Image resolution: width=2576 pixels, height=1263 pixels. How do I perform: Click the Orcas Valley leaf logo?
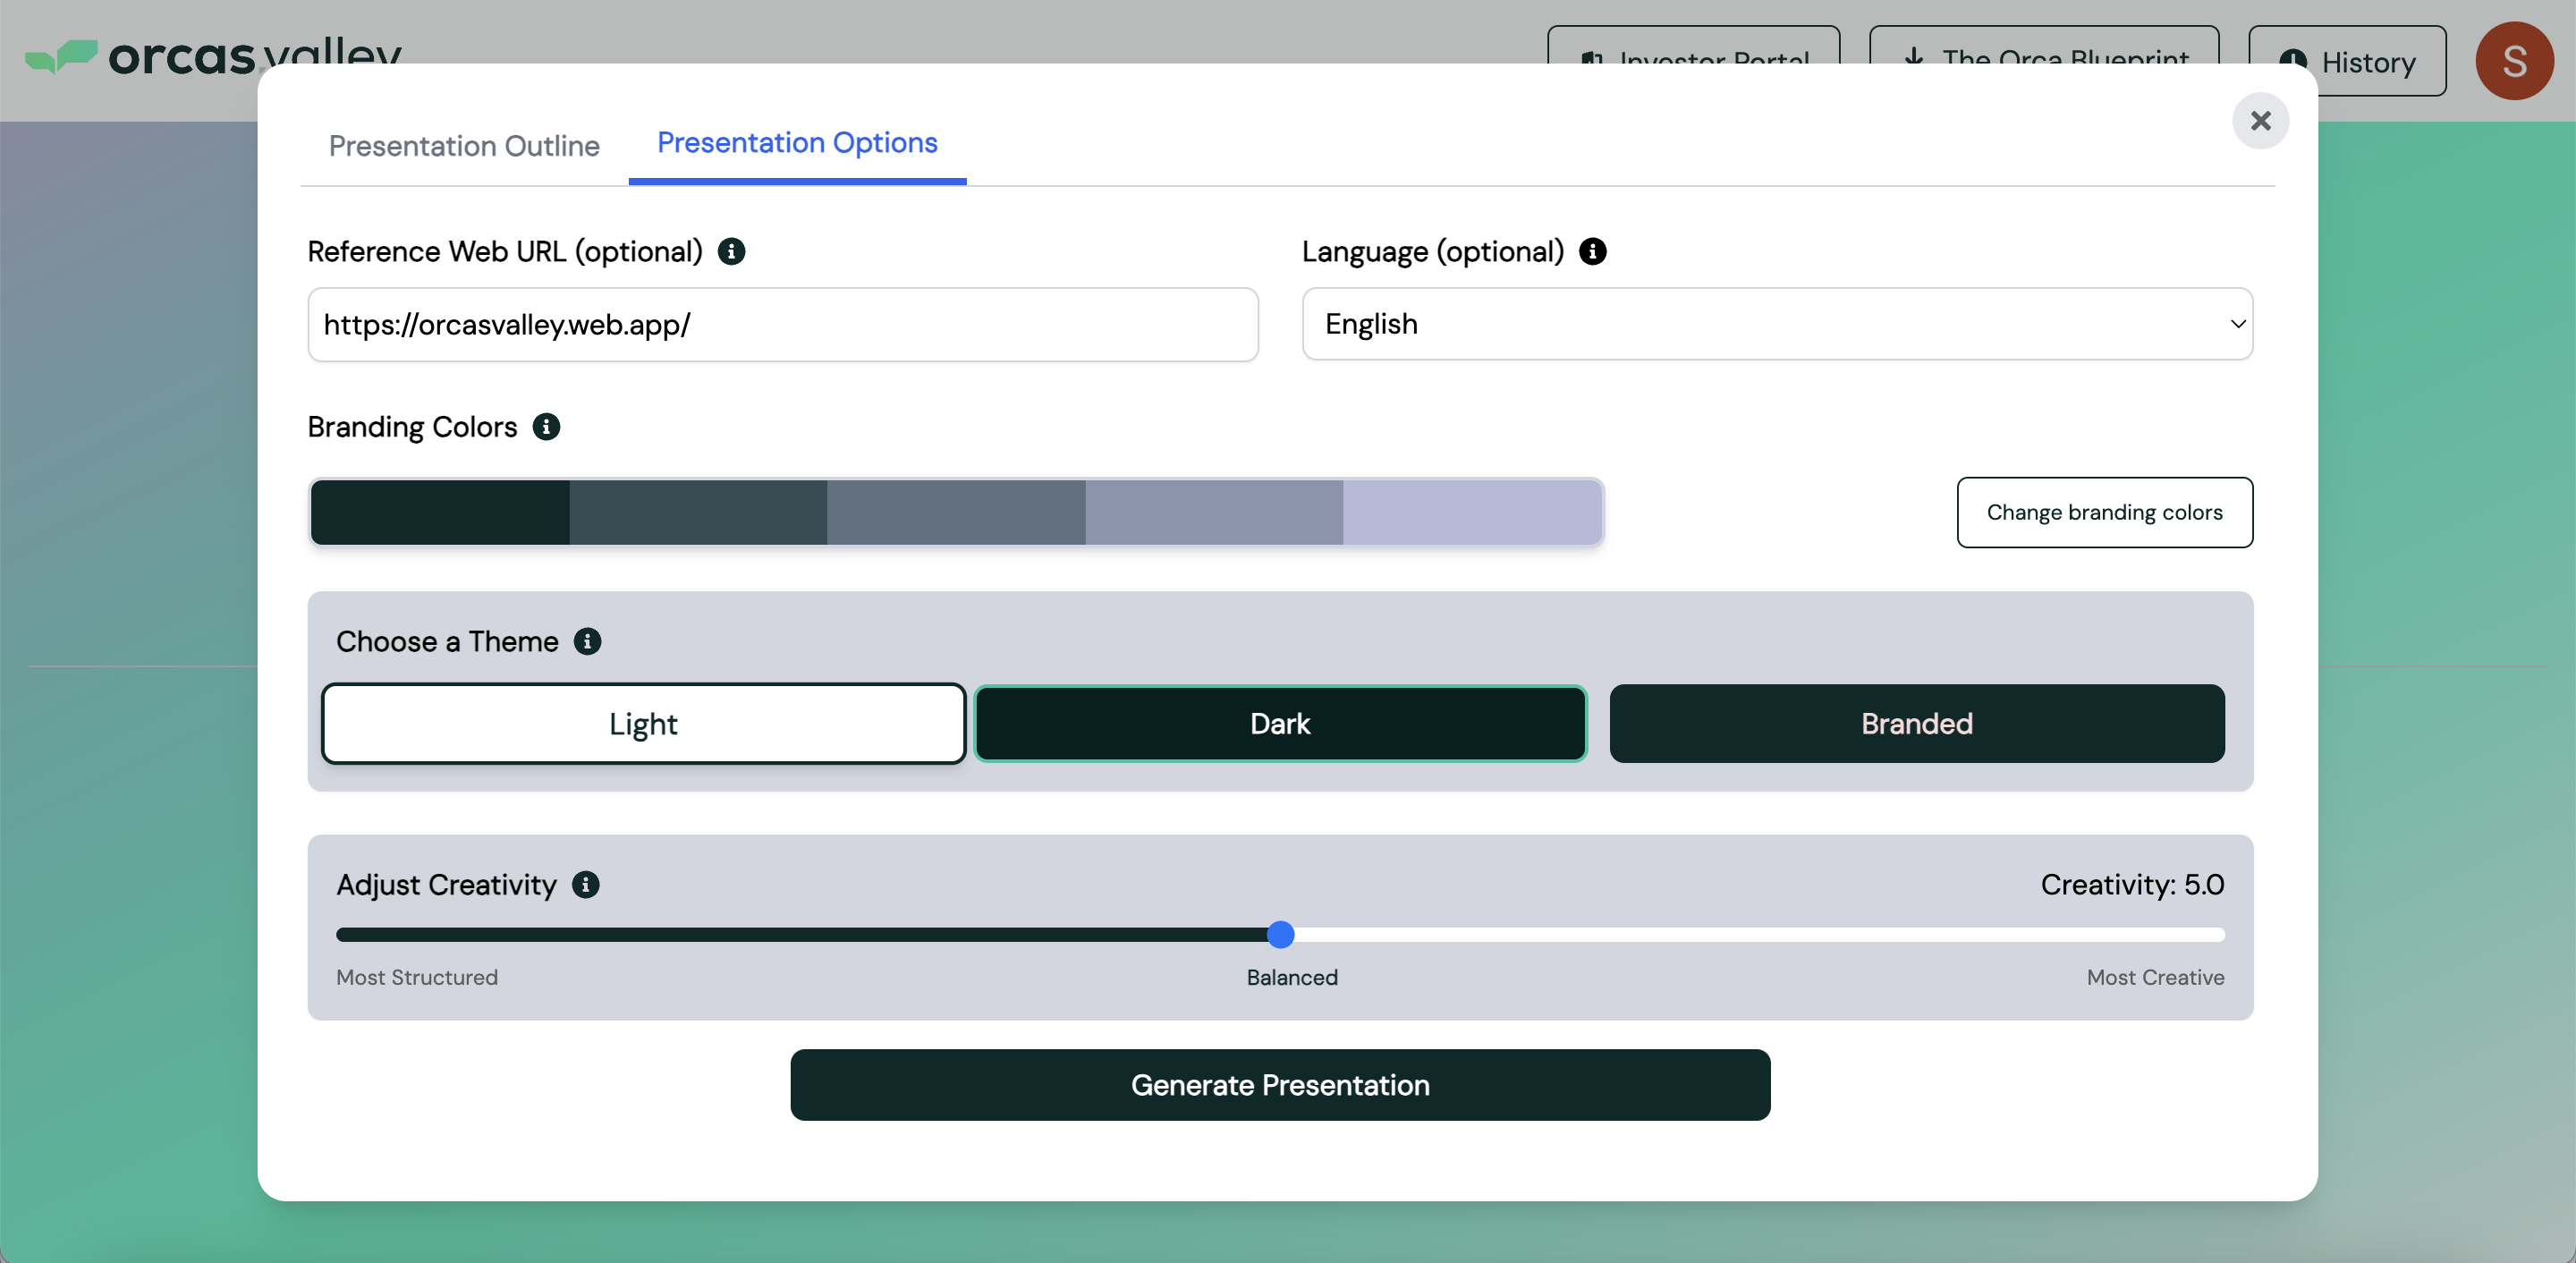tap(62, 57)
